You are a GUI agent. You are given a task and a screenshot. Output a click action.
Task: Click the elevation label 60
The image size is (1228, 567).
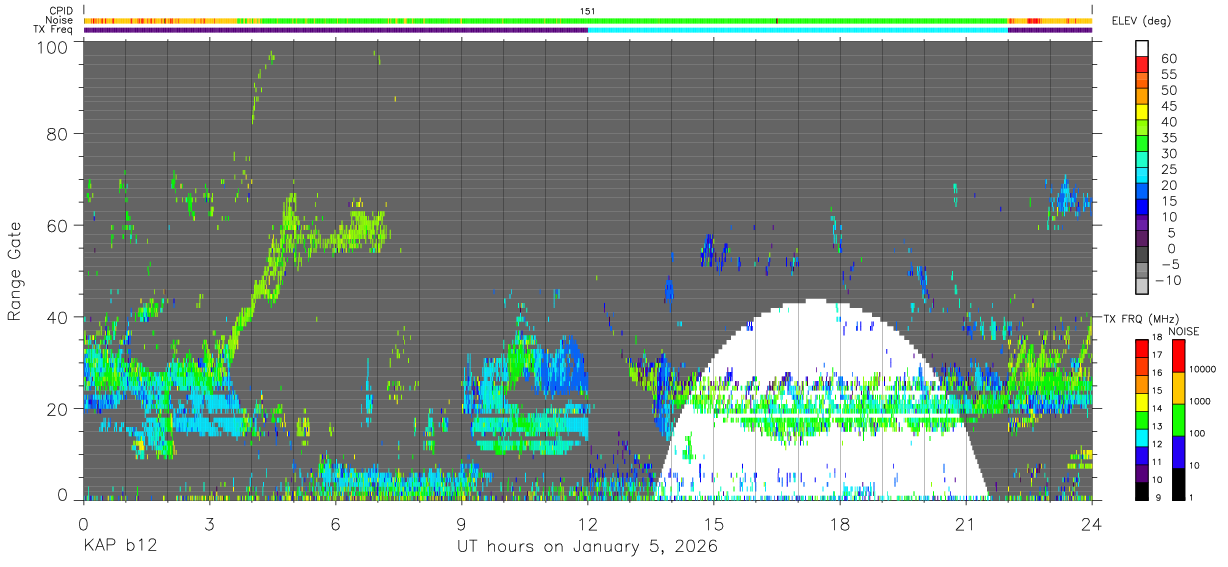pyautogui.click(x=1169, y=58)
